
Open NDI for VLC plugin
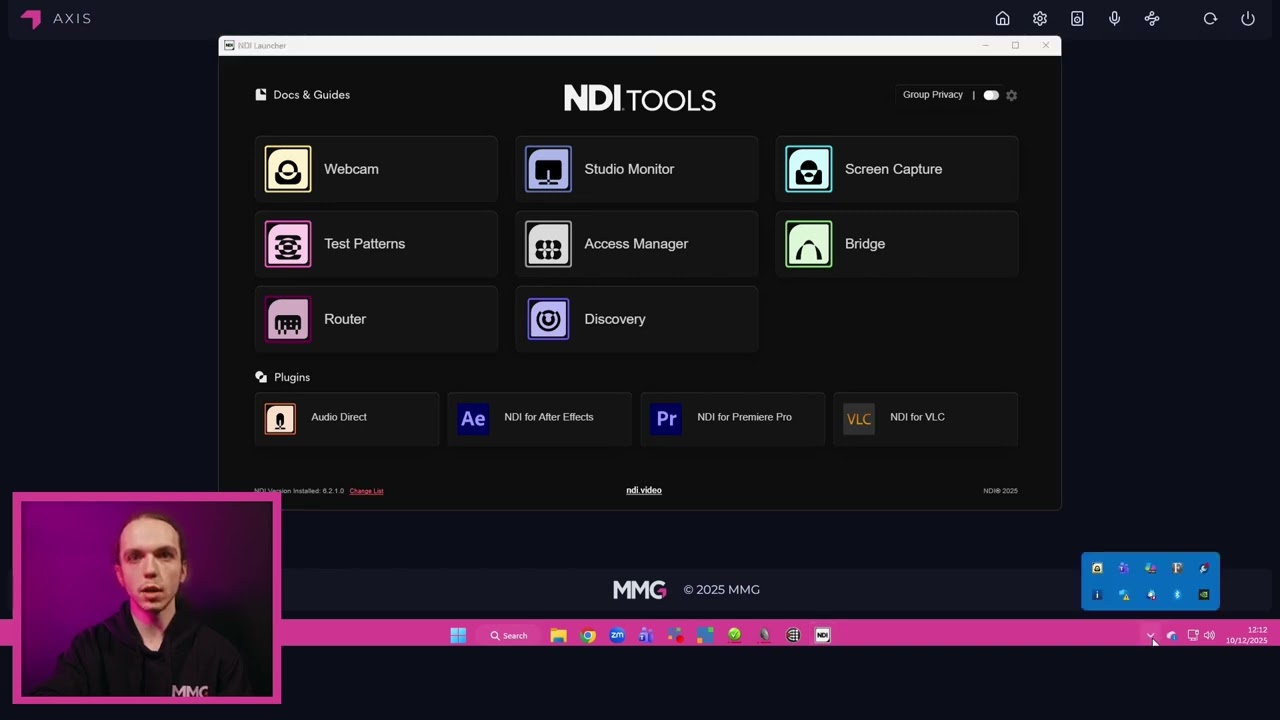pos(925,418)
